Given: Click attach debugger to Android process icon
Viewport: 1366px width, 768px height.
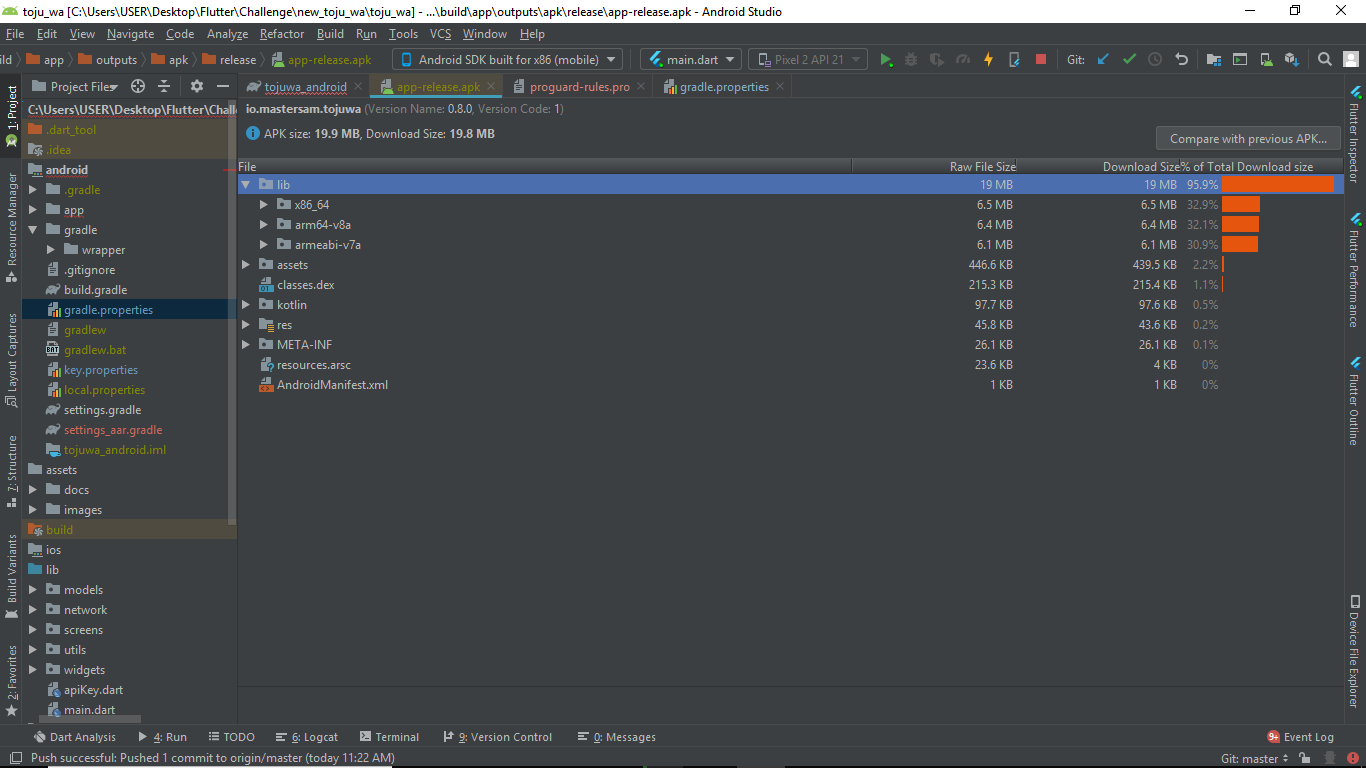Looking at the screenshot, I should click(1014, 60).
